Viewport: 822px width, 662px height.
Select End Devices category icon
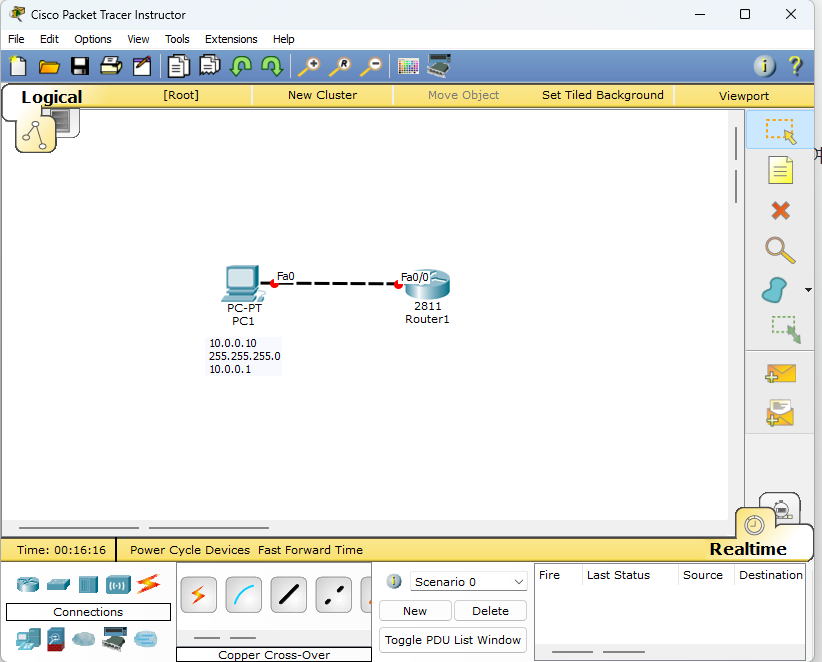pos(28,639)
